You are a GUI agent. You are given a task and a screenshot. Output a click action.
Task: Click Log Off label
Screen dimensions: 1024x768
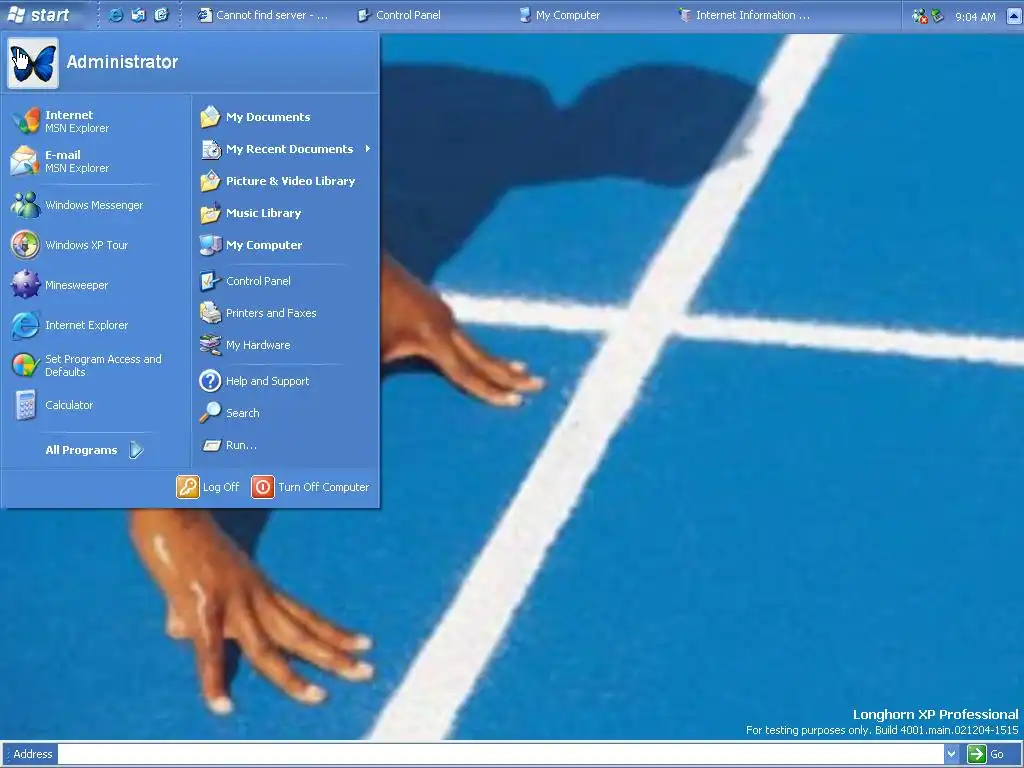pos(221,487)
